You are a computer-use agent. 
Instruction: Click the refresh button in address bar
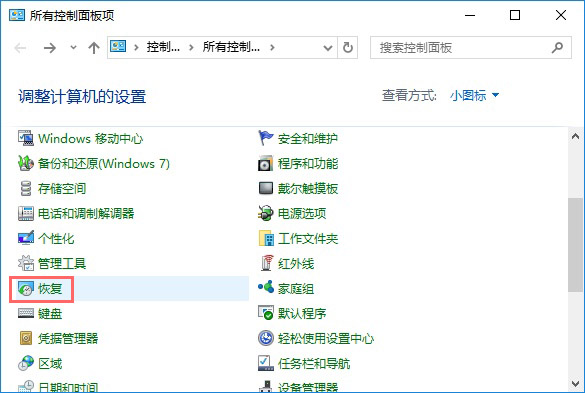348,48
